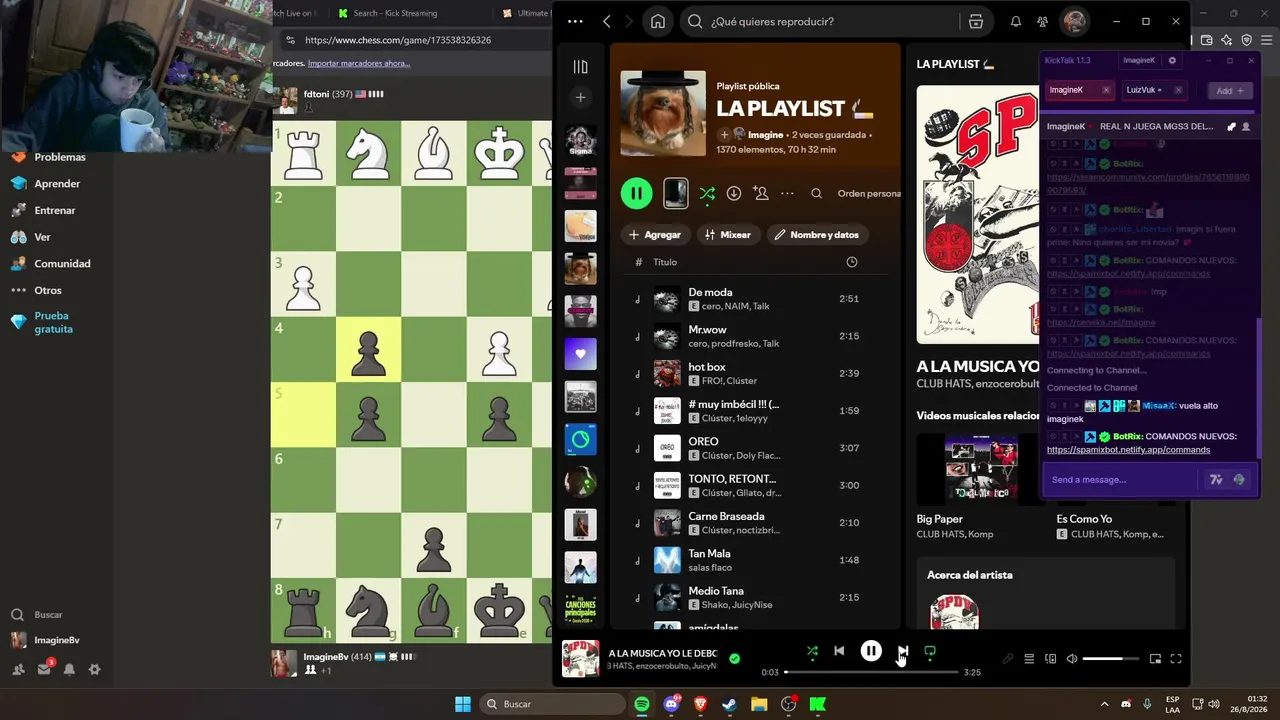Image resolution: width=1280 pixels, height=720 pixels.
Task: Open Spotify profile avatar menu
Action: [x=1075, y=21]
